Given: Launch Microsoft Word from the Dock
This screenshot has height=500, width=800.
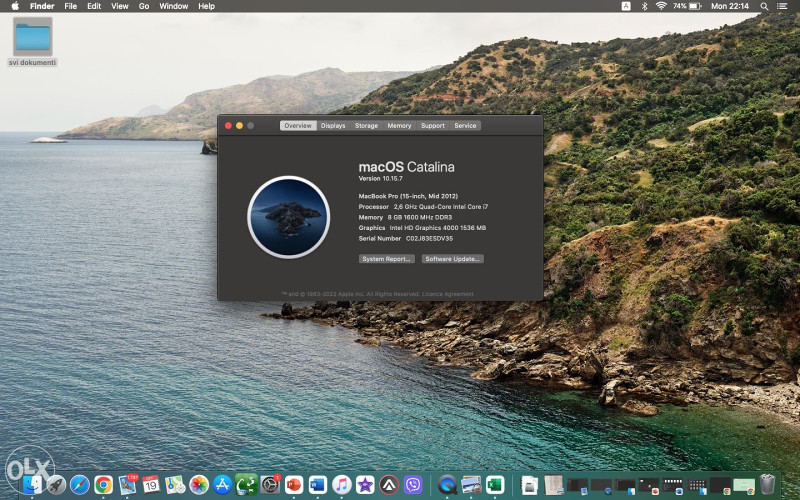Looking at the screenshot, I should [x=318, y=485].
